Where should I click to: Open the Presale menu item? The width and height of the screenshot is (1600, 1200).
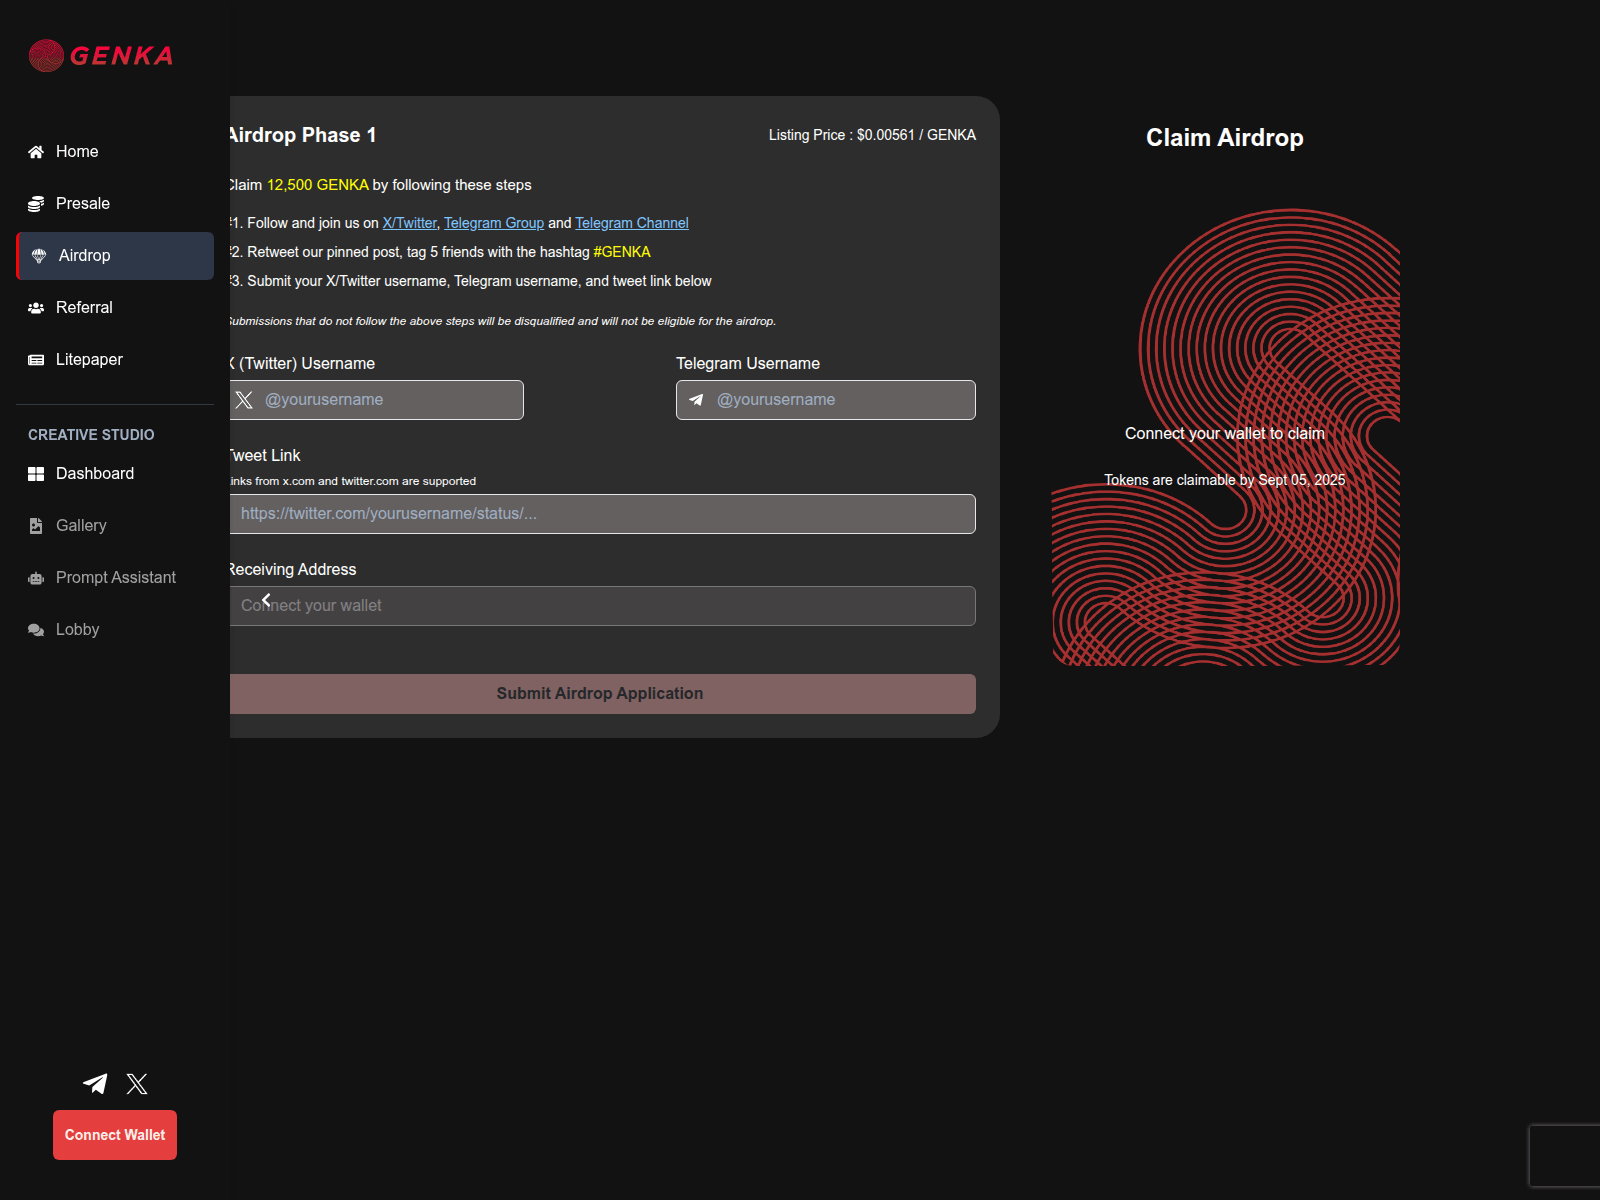115,204
